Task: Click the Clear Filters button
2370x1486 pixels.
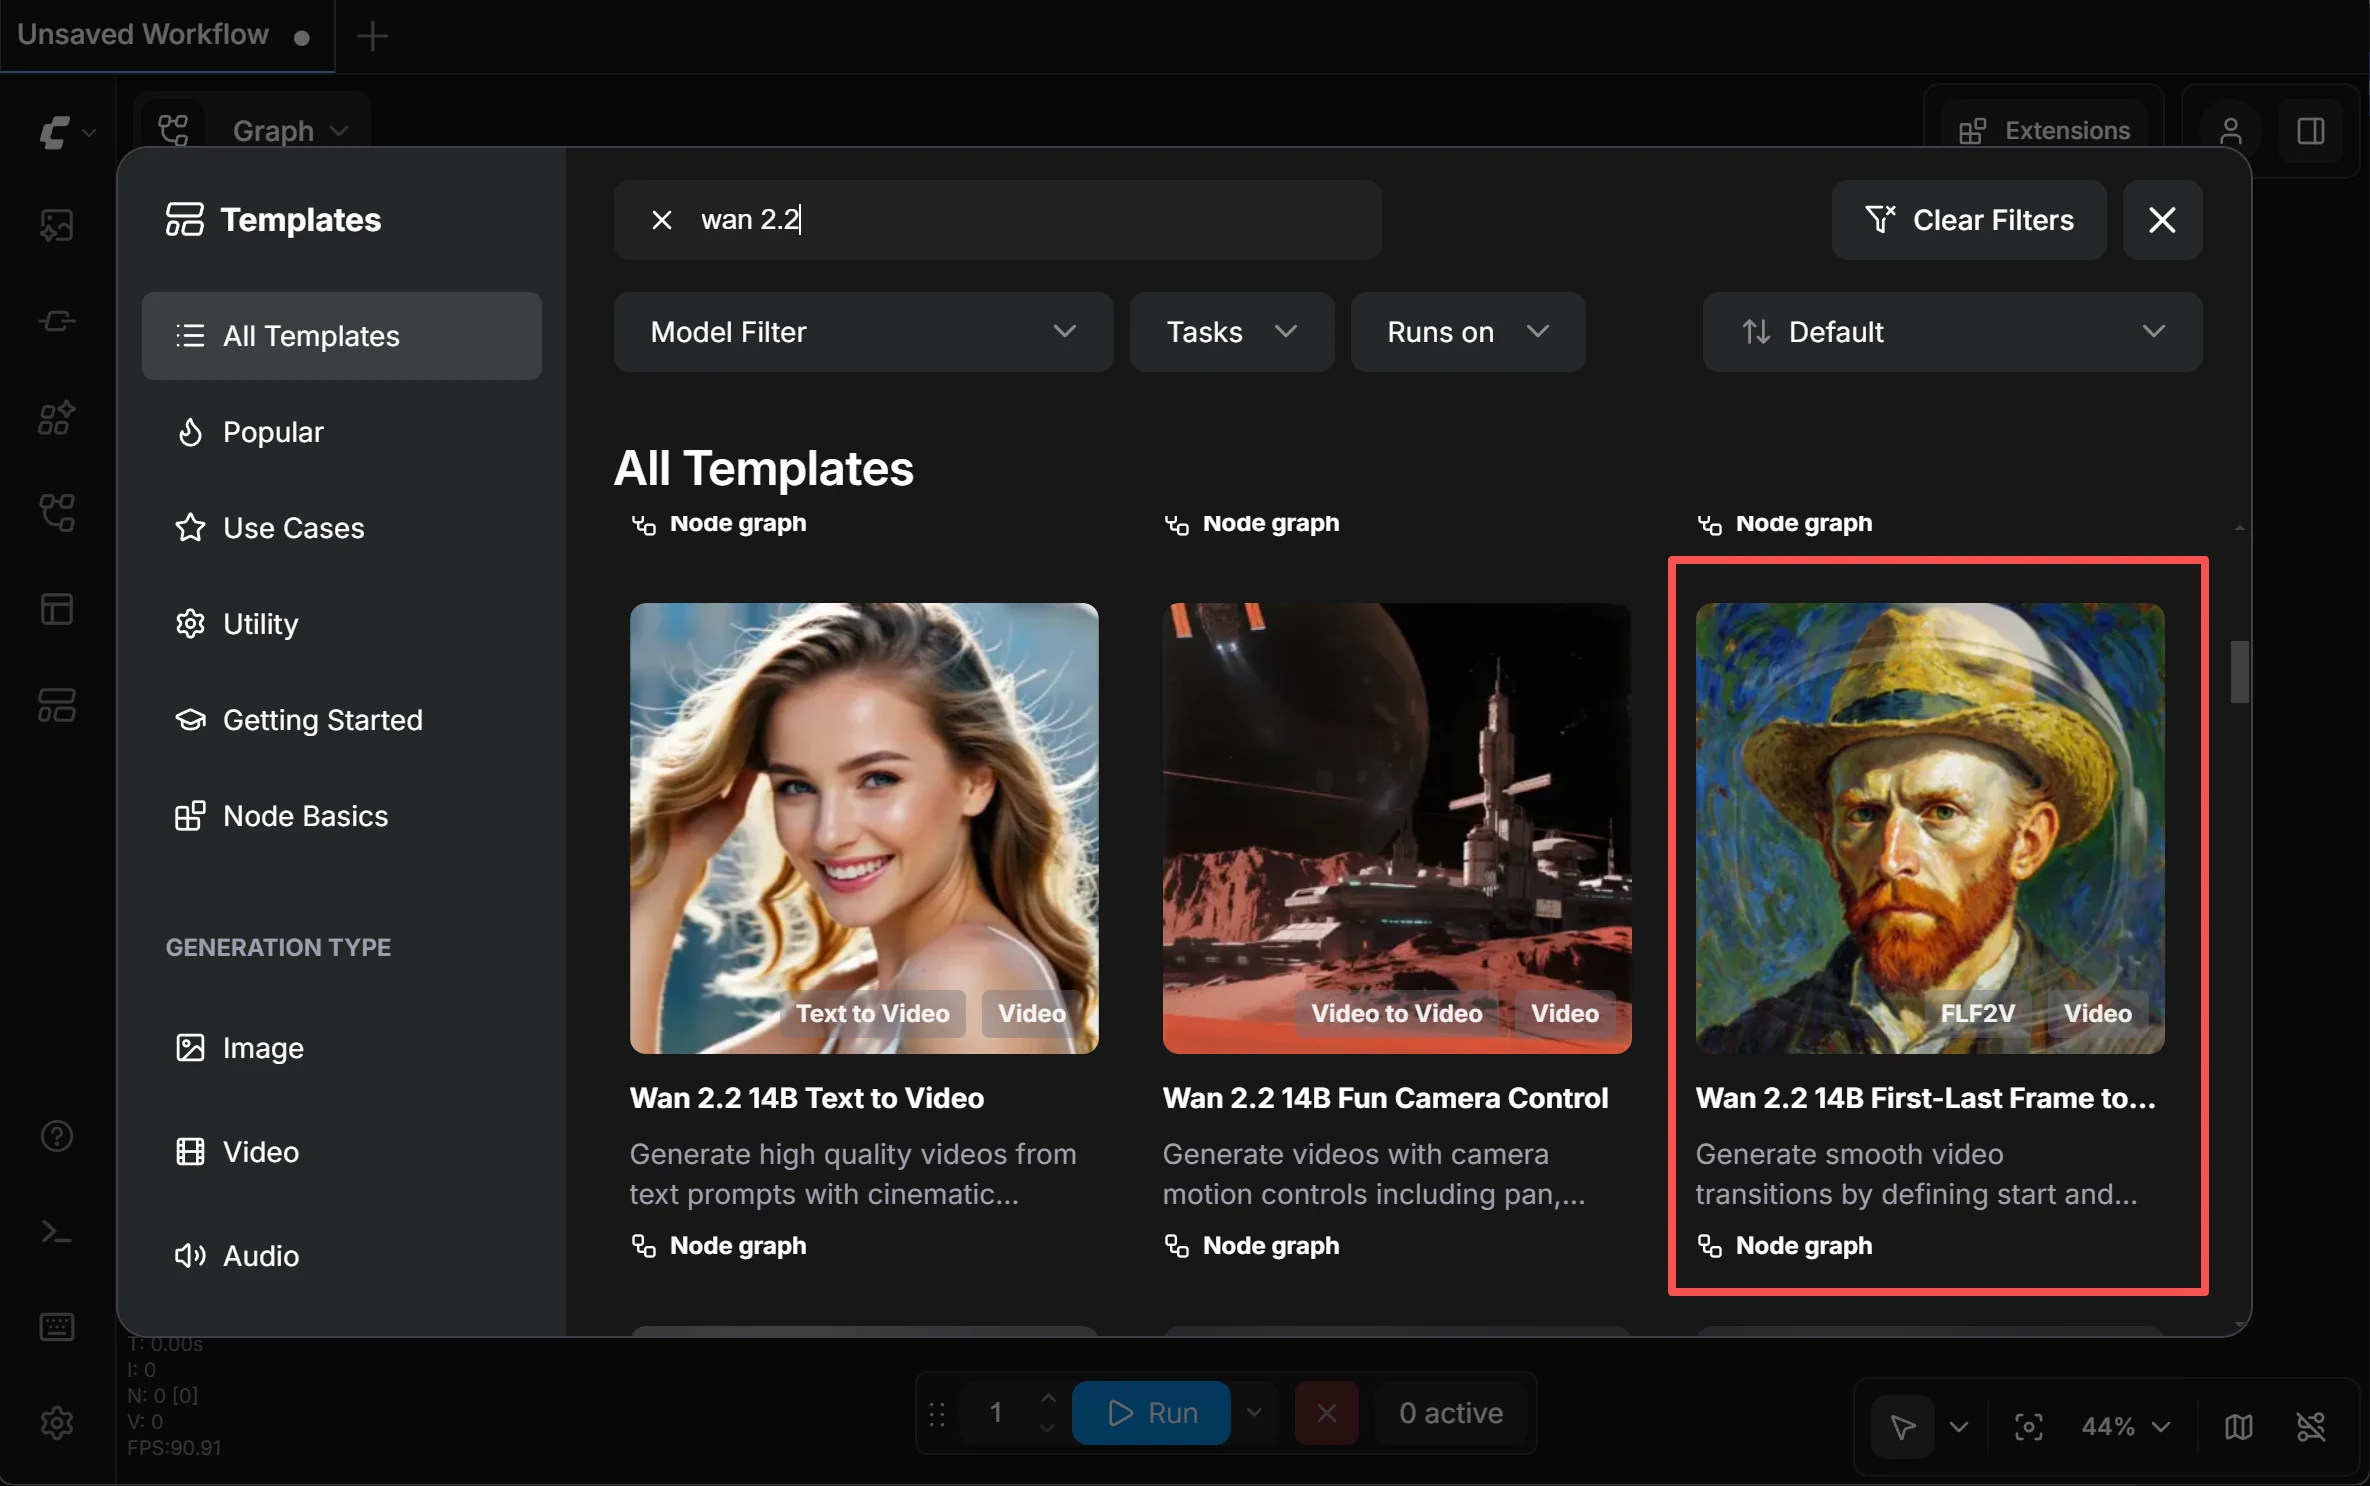Action: click(x=1968, y=220)
